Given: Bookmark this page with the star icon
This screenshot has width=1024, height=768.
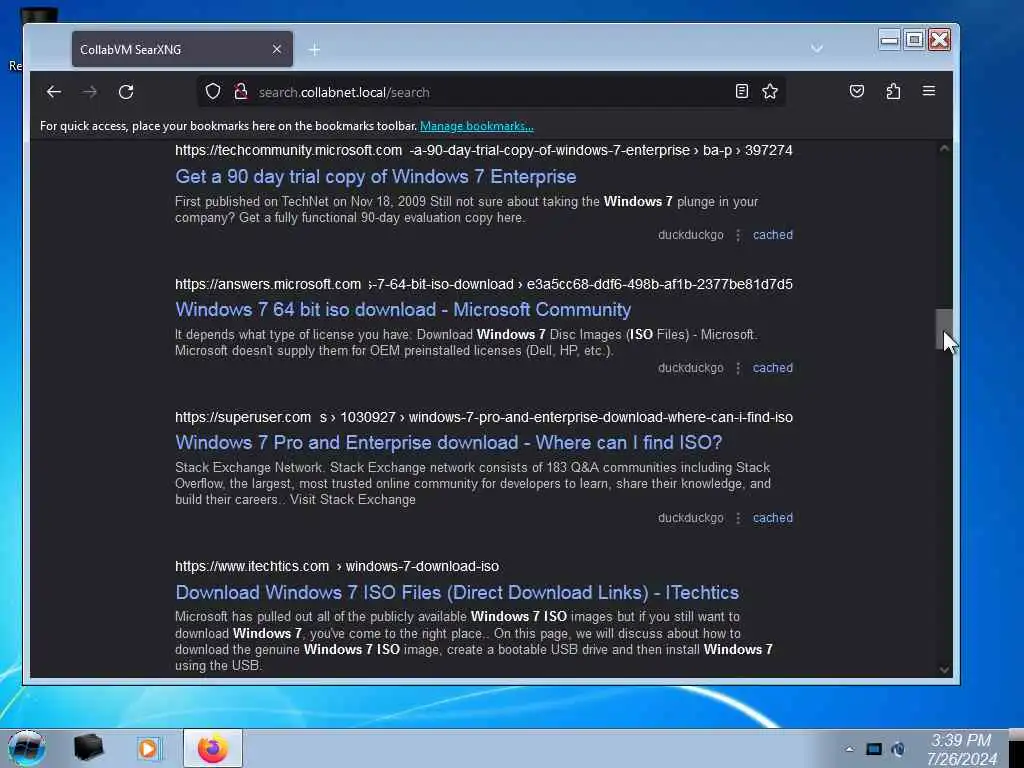Looking at the screenshot, I should tap(770, 91).
